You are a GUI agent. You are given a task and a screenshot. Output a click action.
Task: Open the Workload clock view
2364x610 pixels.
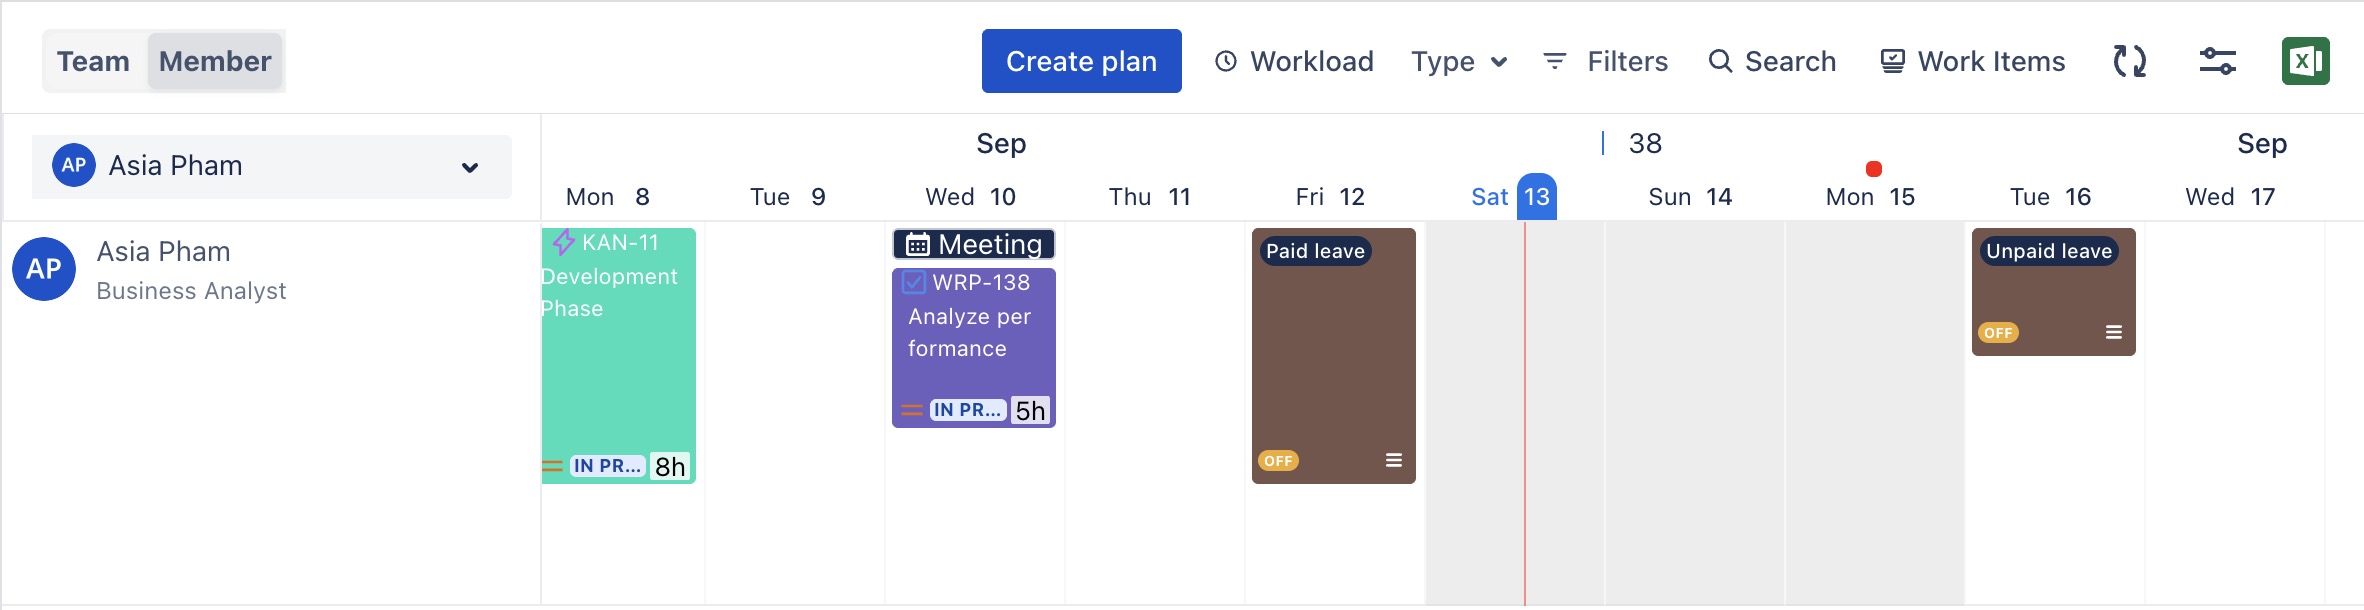(1294, 61)
